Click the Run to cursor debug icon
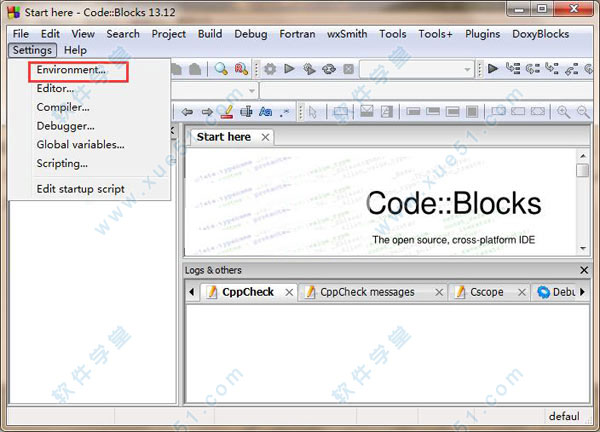The height and width of the screenshot is (432, 600). pyautogui.click(x=513, y=69)
